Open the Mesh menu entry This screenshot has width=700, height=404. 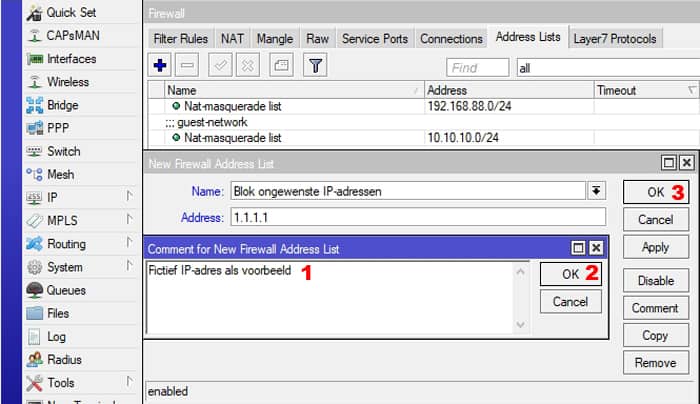(x=50, y=175)
